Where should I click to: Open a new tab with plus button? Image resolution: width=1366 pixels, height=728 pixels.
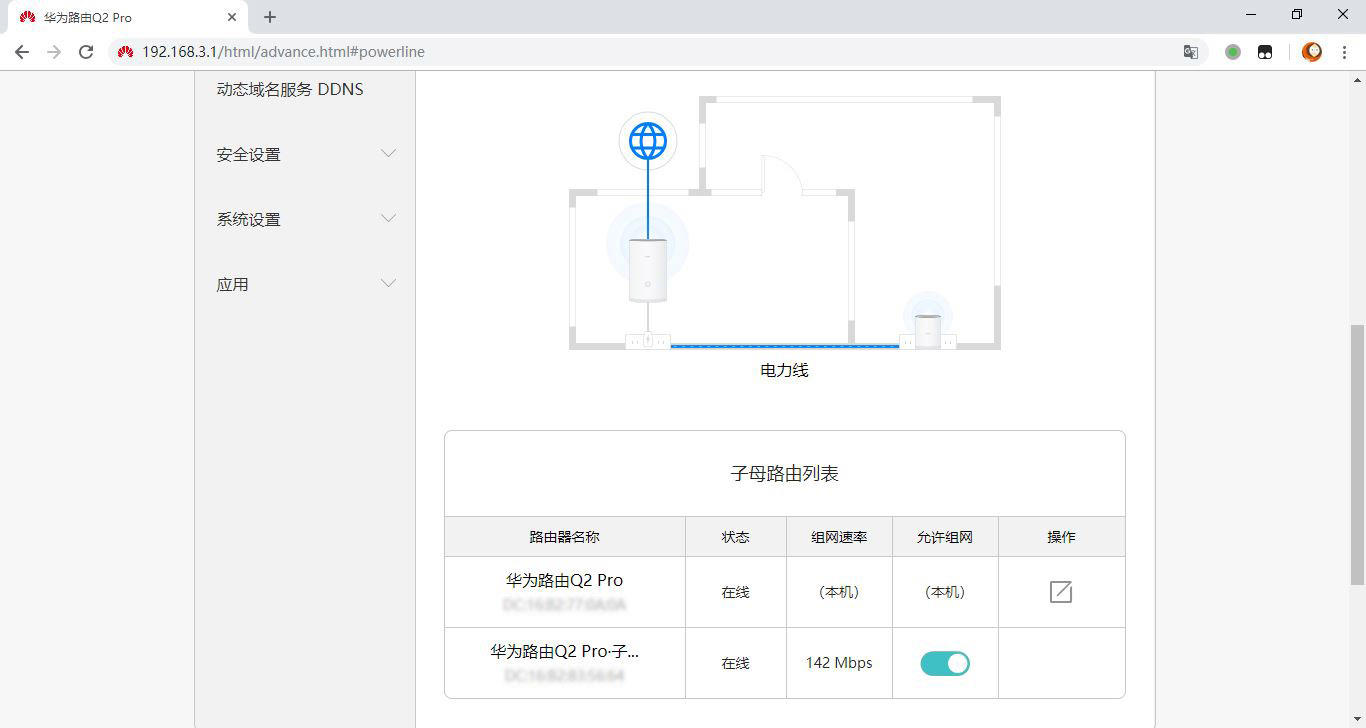click(270, 17)
